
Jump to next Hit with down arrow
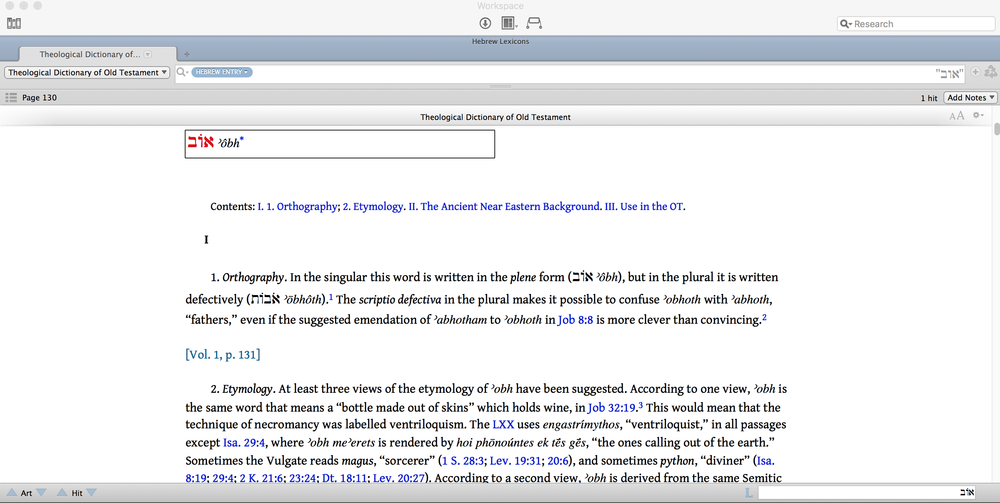tap(91, 493)
